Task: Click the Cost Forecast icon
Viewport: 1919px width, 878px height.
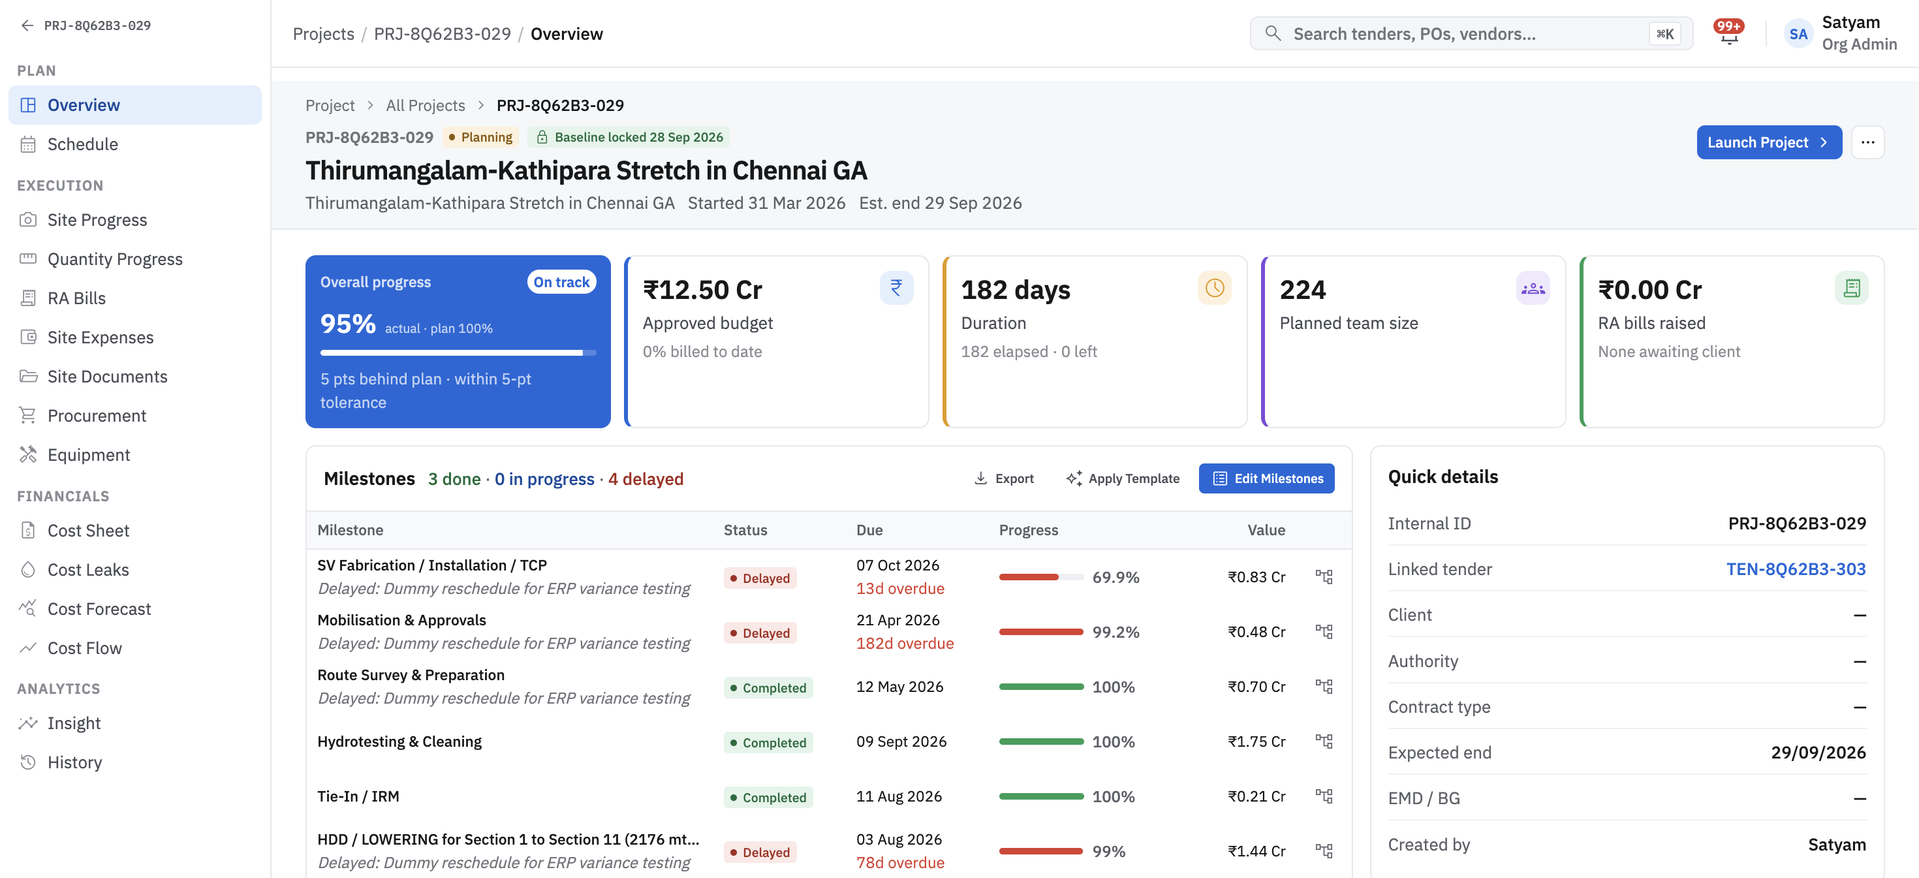Action: coord(28,608)
